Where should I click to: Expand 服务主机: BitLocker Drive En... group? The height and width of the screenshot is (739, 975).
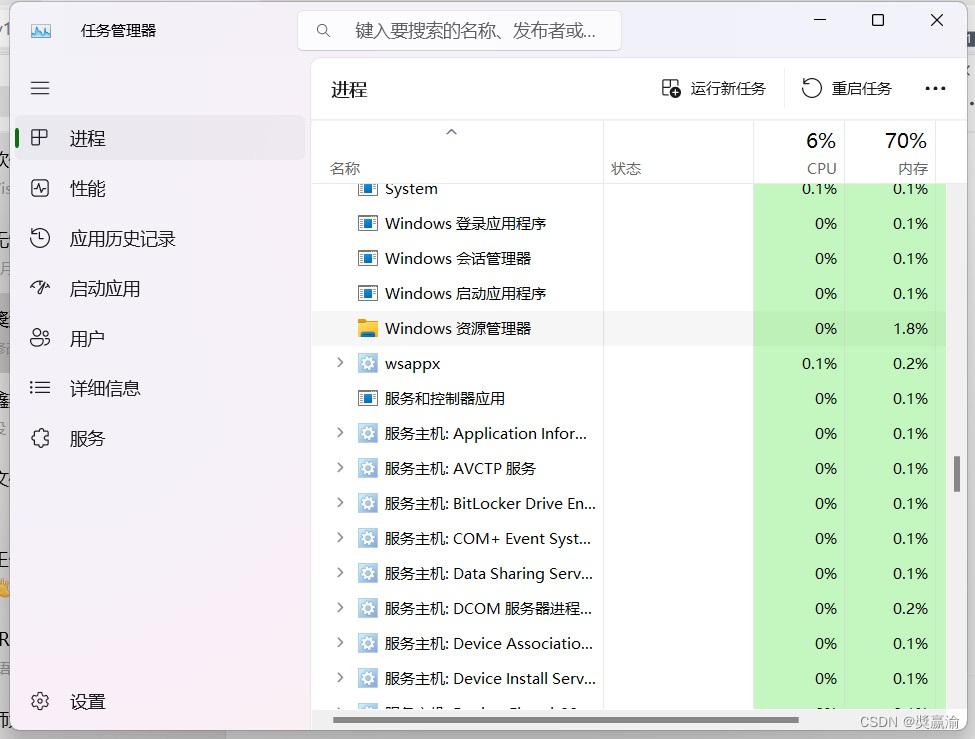340,502
